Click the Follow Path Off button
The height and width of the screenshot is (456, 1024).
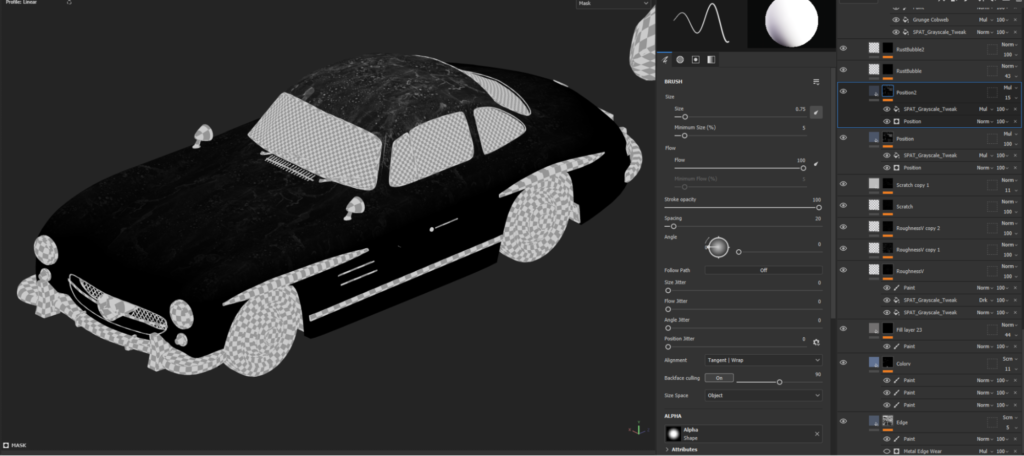click(763, 270)
